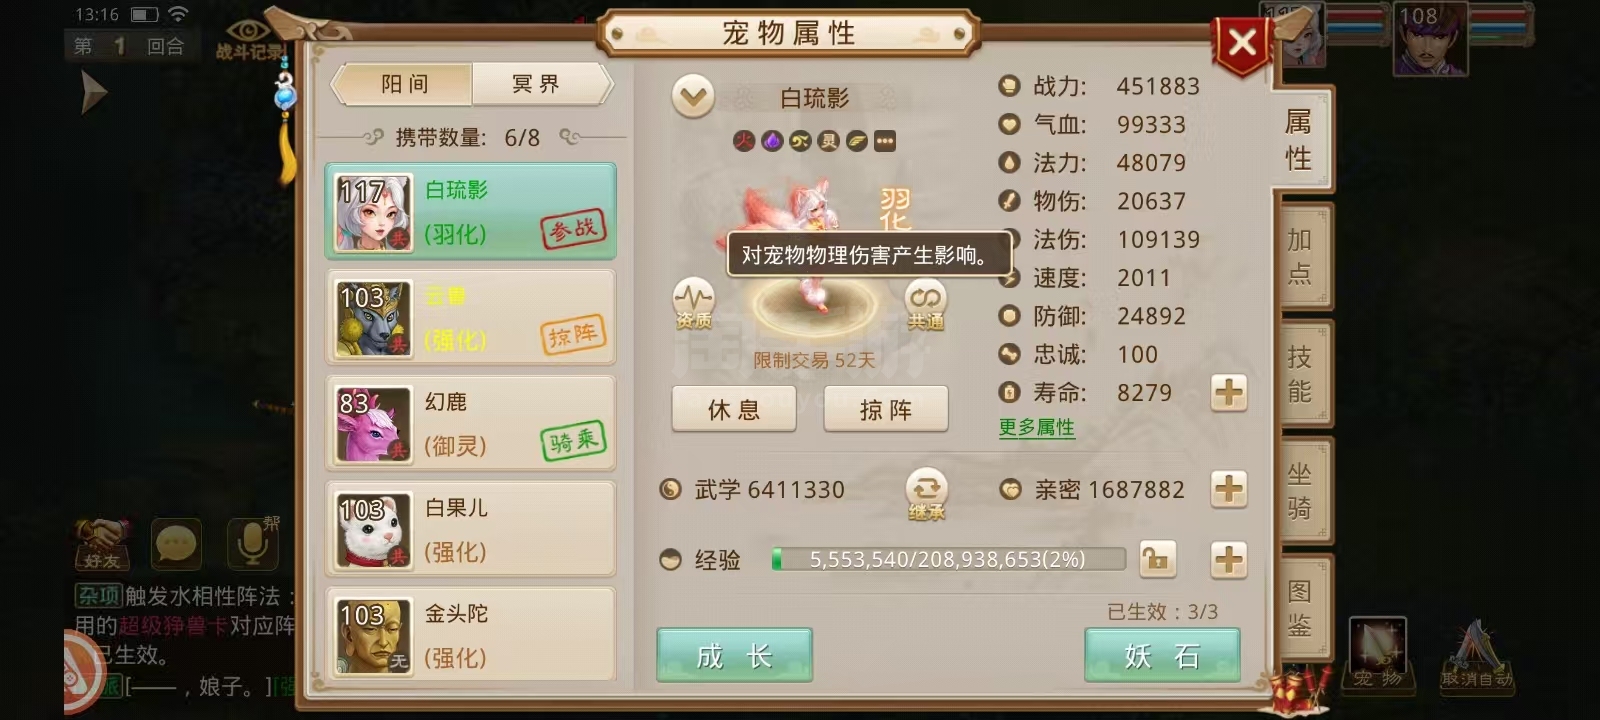Switch to the 阳间 pet list
The image size is (1600, 720).
point(404,84)
